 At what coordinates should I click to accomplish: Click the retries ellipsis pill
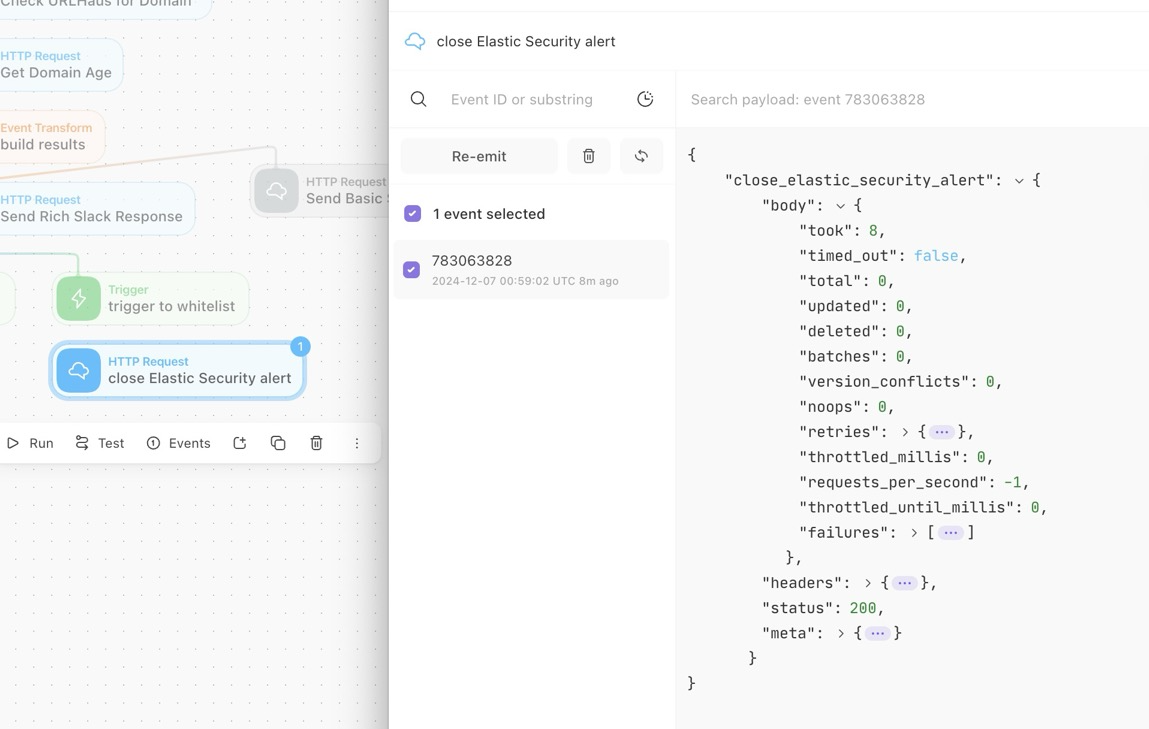[942, 432]
